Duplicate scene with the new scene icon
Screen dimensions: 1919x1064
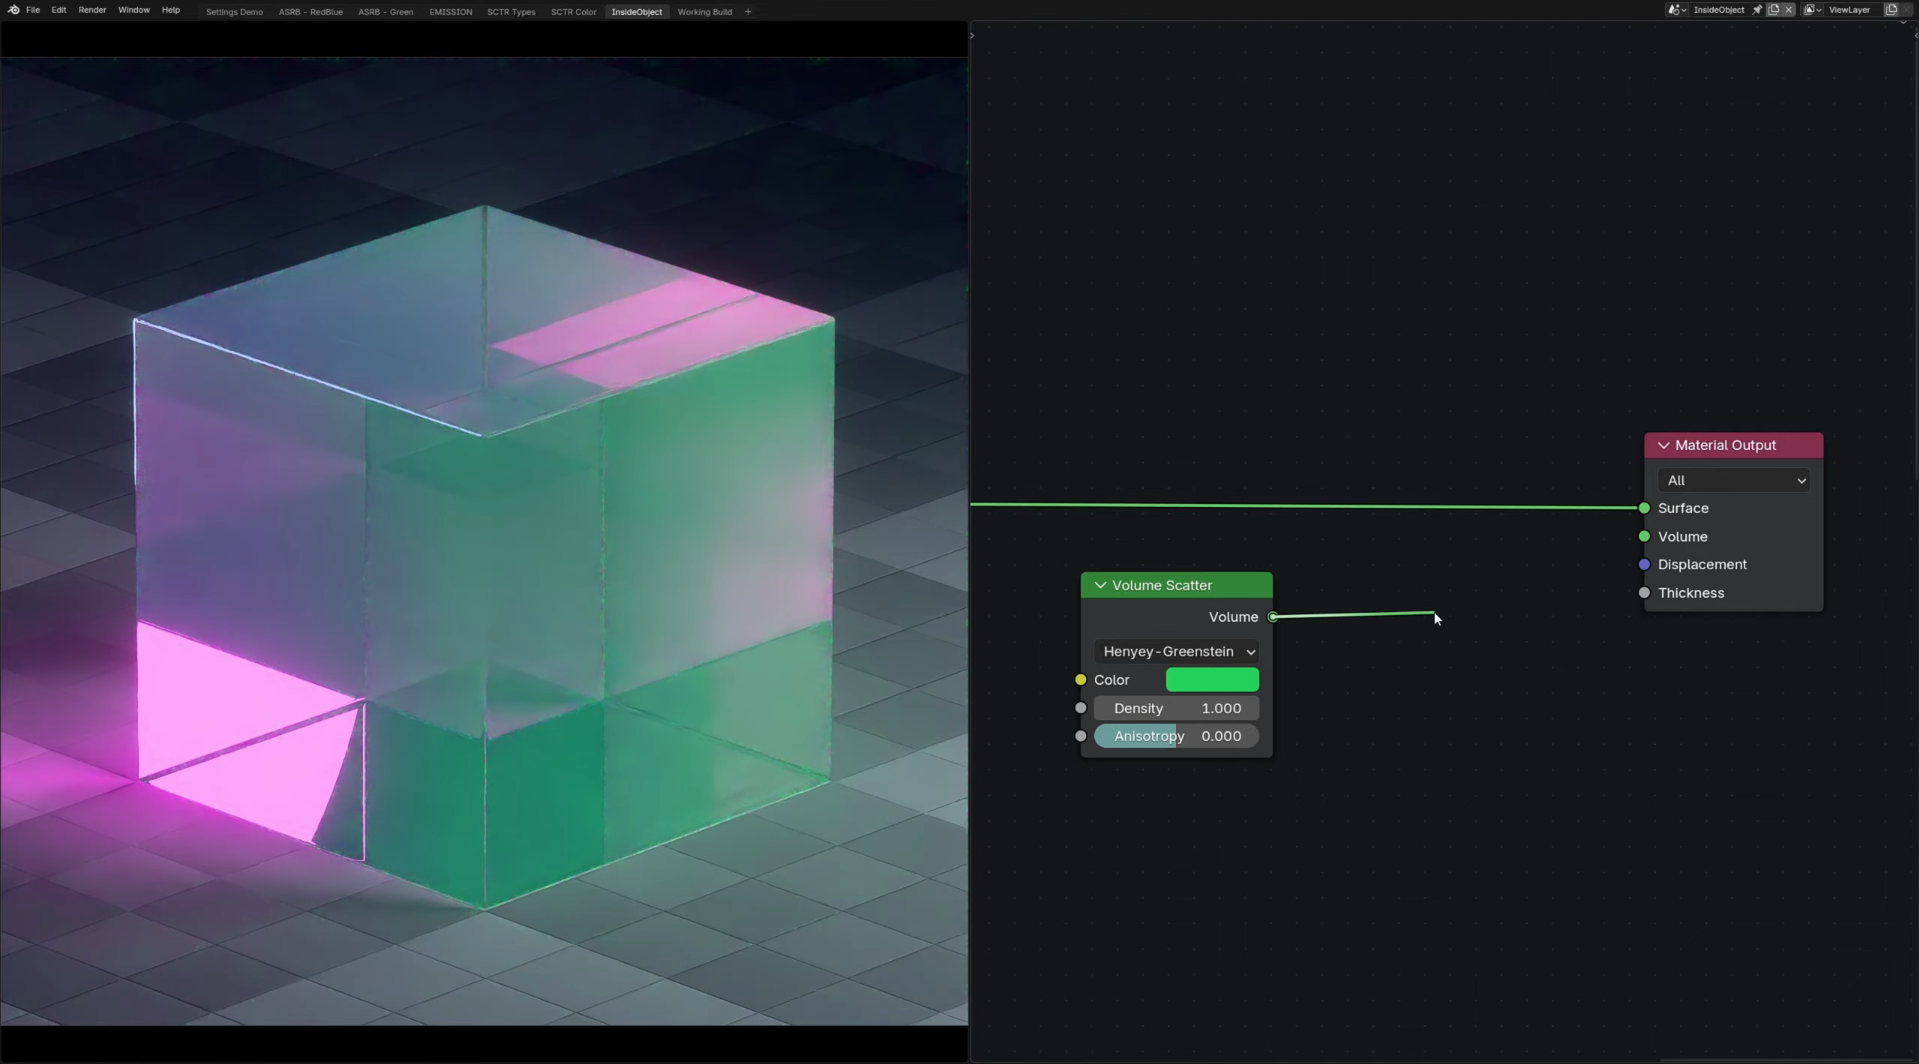pos(1774,10)
